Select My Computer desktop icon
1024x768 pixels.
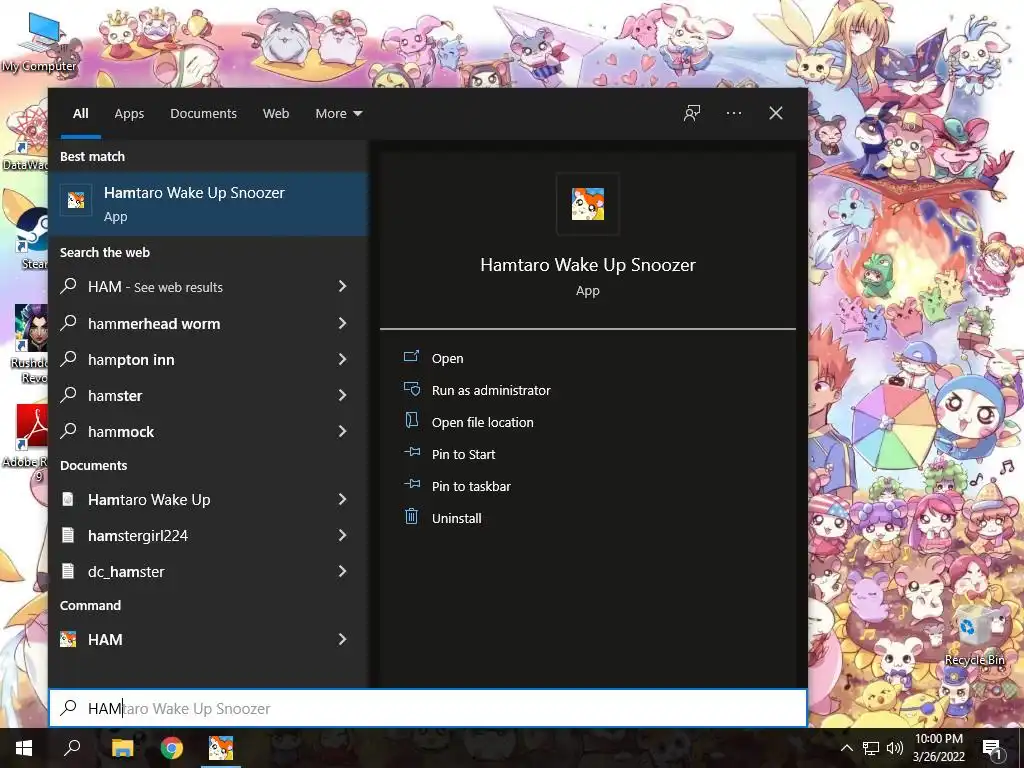[x=40, y=42]
